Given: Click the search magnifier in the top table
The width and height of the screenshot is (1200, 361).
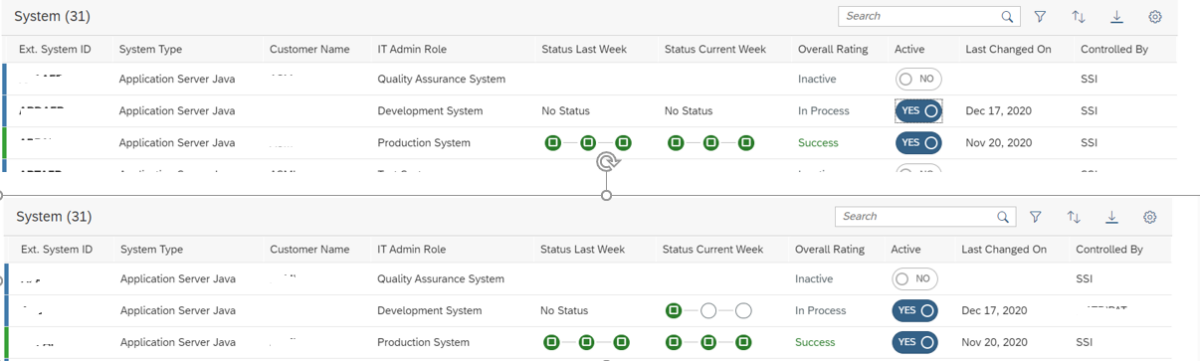Looking at the screenshot, I should (1007, 17).
